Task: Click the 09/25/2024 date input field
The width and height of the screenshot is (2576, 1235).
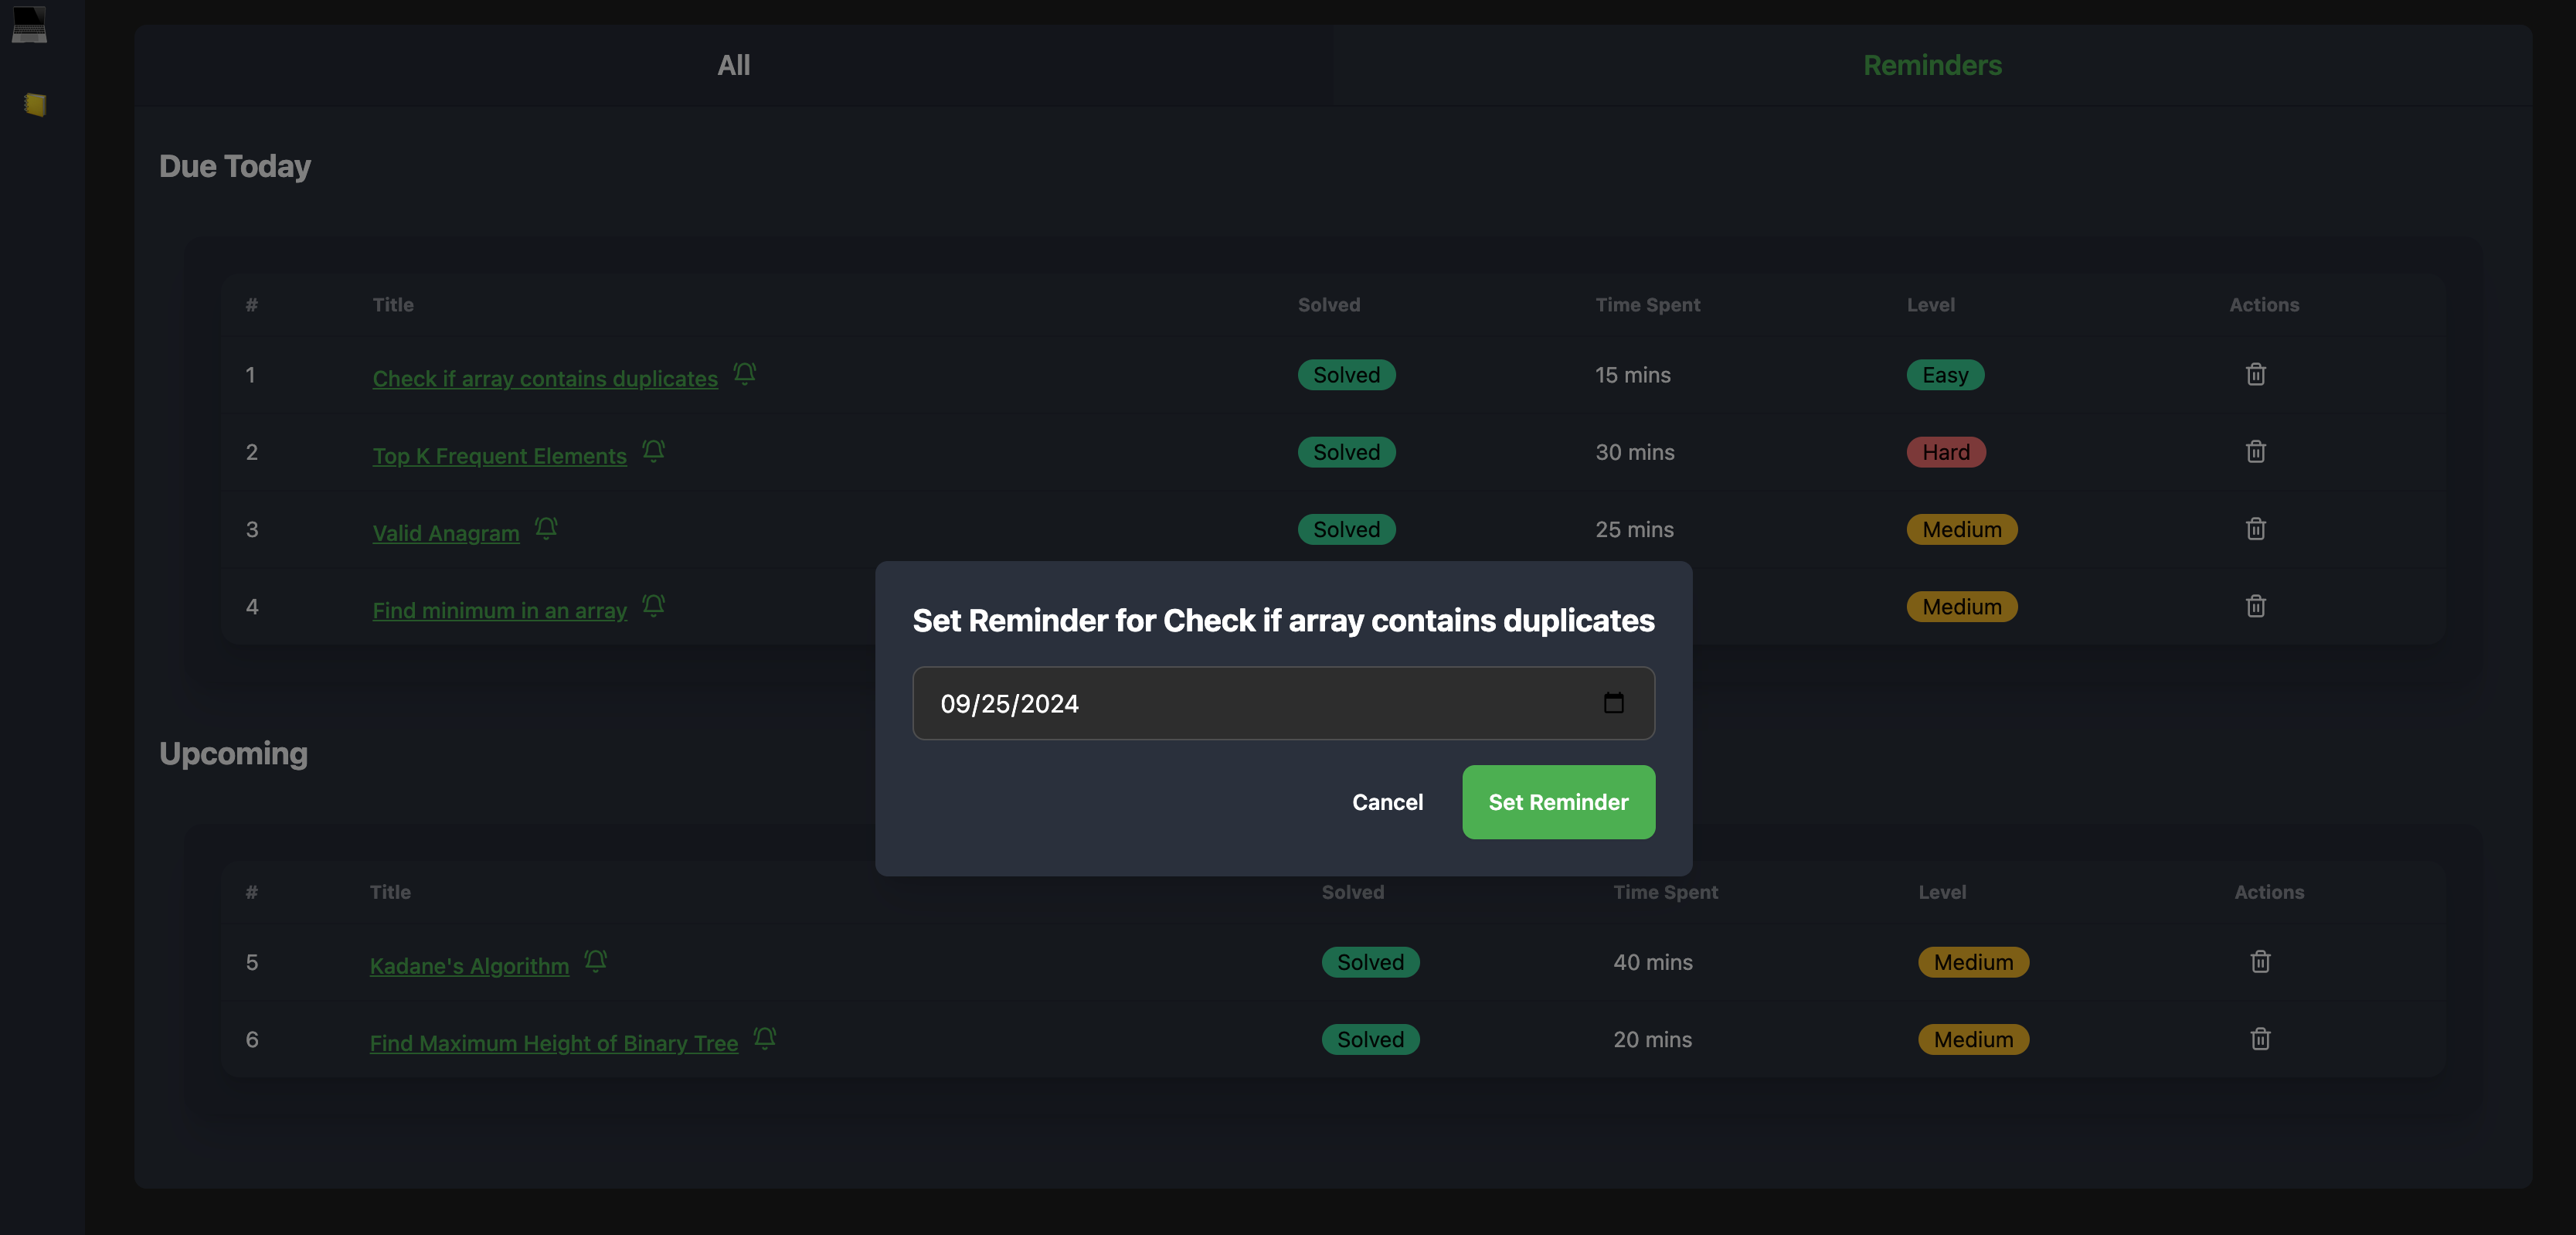Action: click(x=1283, y=703)
